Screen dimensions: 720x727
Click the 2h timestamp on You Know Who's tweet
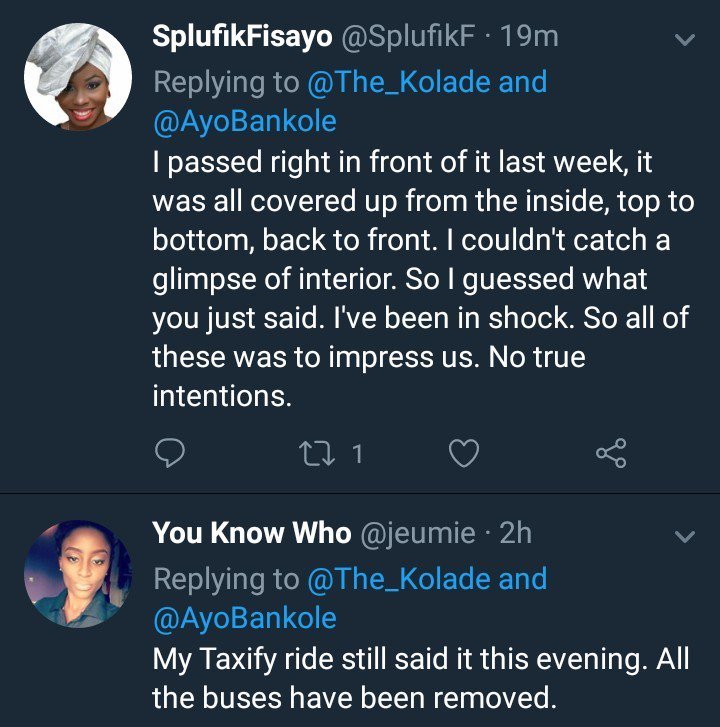(516, 533)
